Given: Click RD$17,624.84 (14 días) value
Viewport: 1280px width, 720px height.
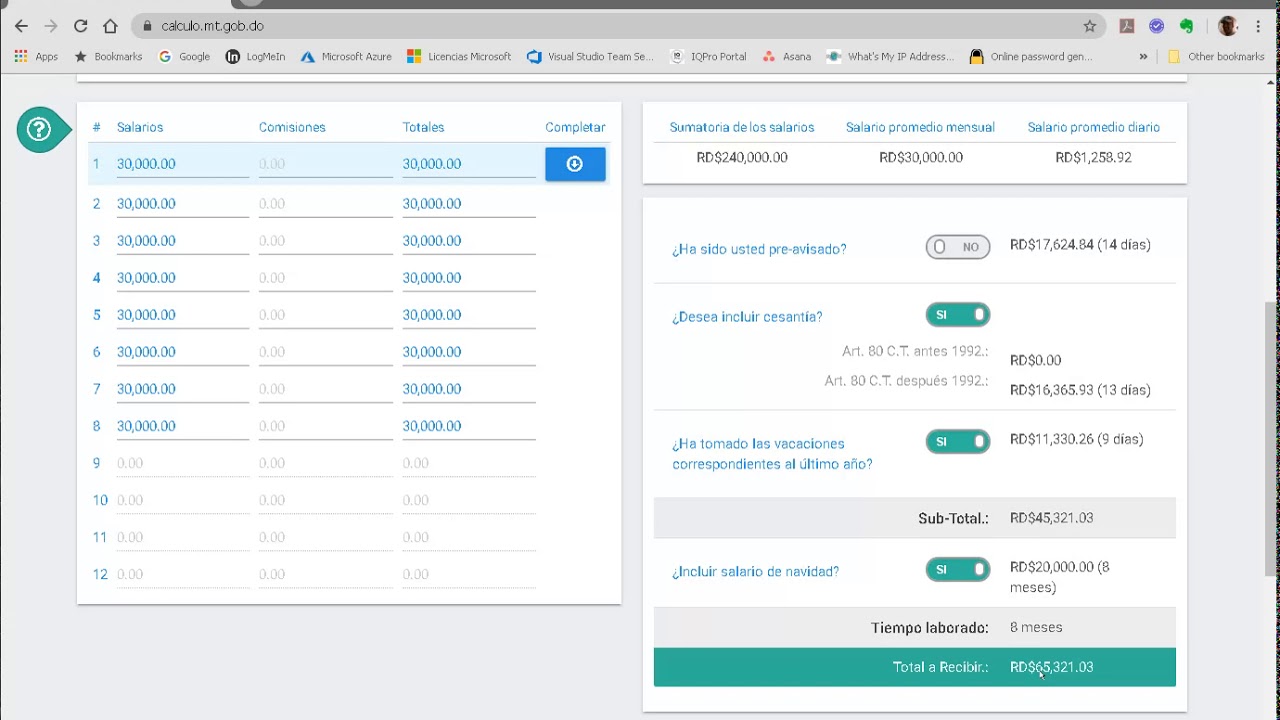Looking at the screenshot, I should point(1080,245).
